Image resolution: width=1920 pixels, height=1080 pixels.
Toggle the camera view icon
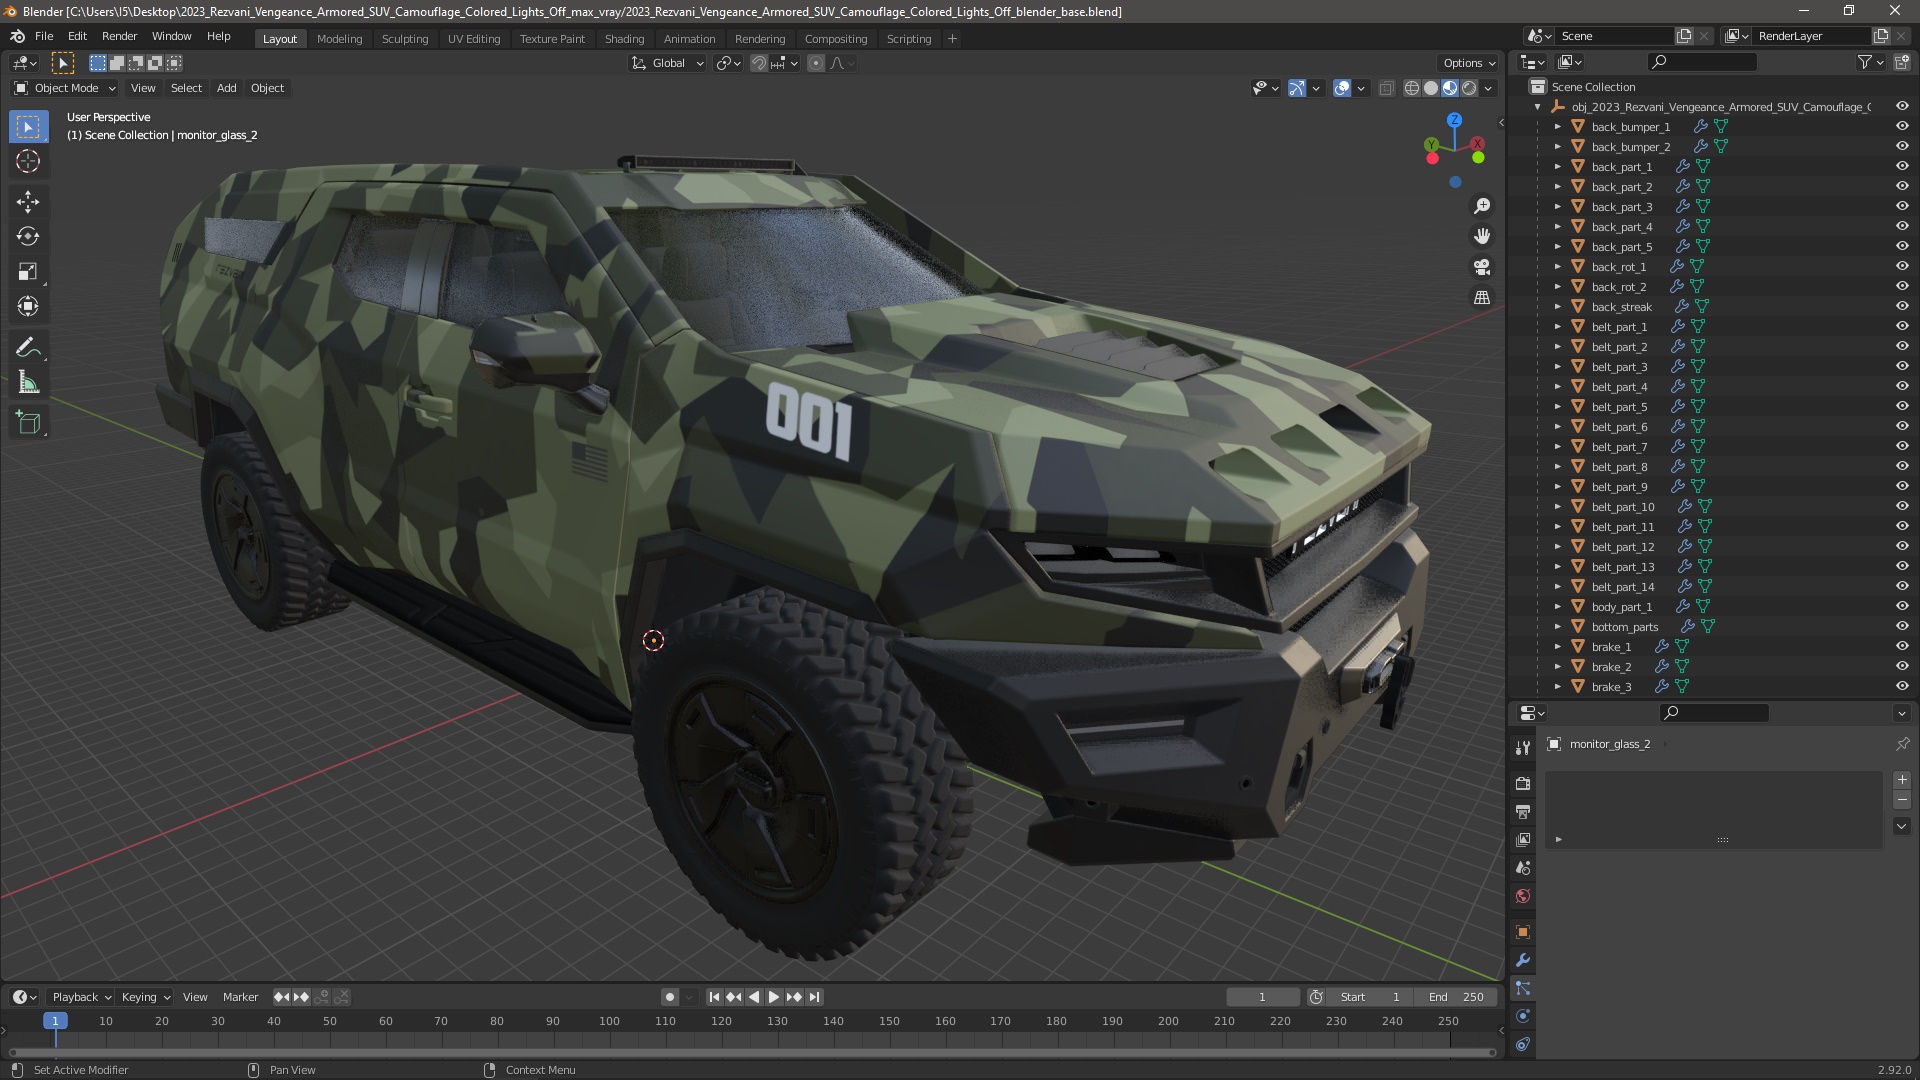pos(1482,267)
